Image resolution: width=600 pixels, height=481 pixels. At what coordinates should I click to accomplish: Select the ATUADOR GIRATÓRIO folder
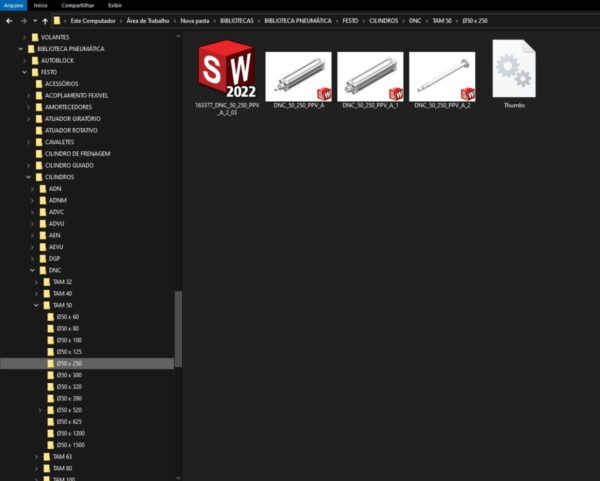68,119
